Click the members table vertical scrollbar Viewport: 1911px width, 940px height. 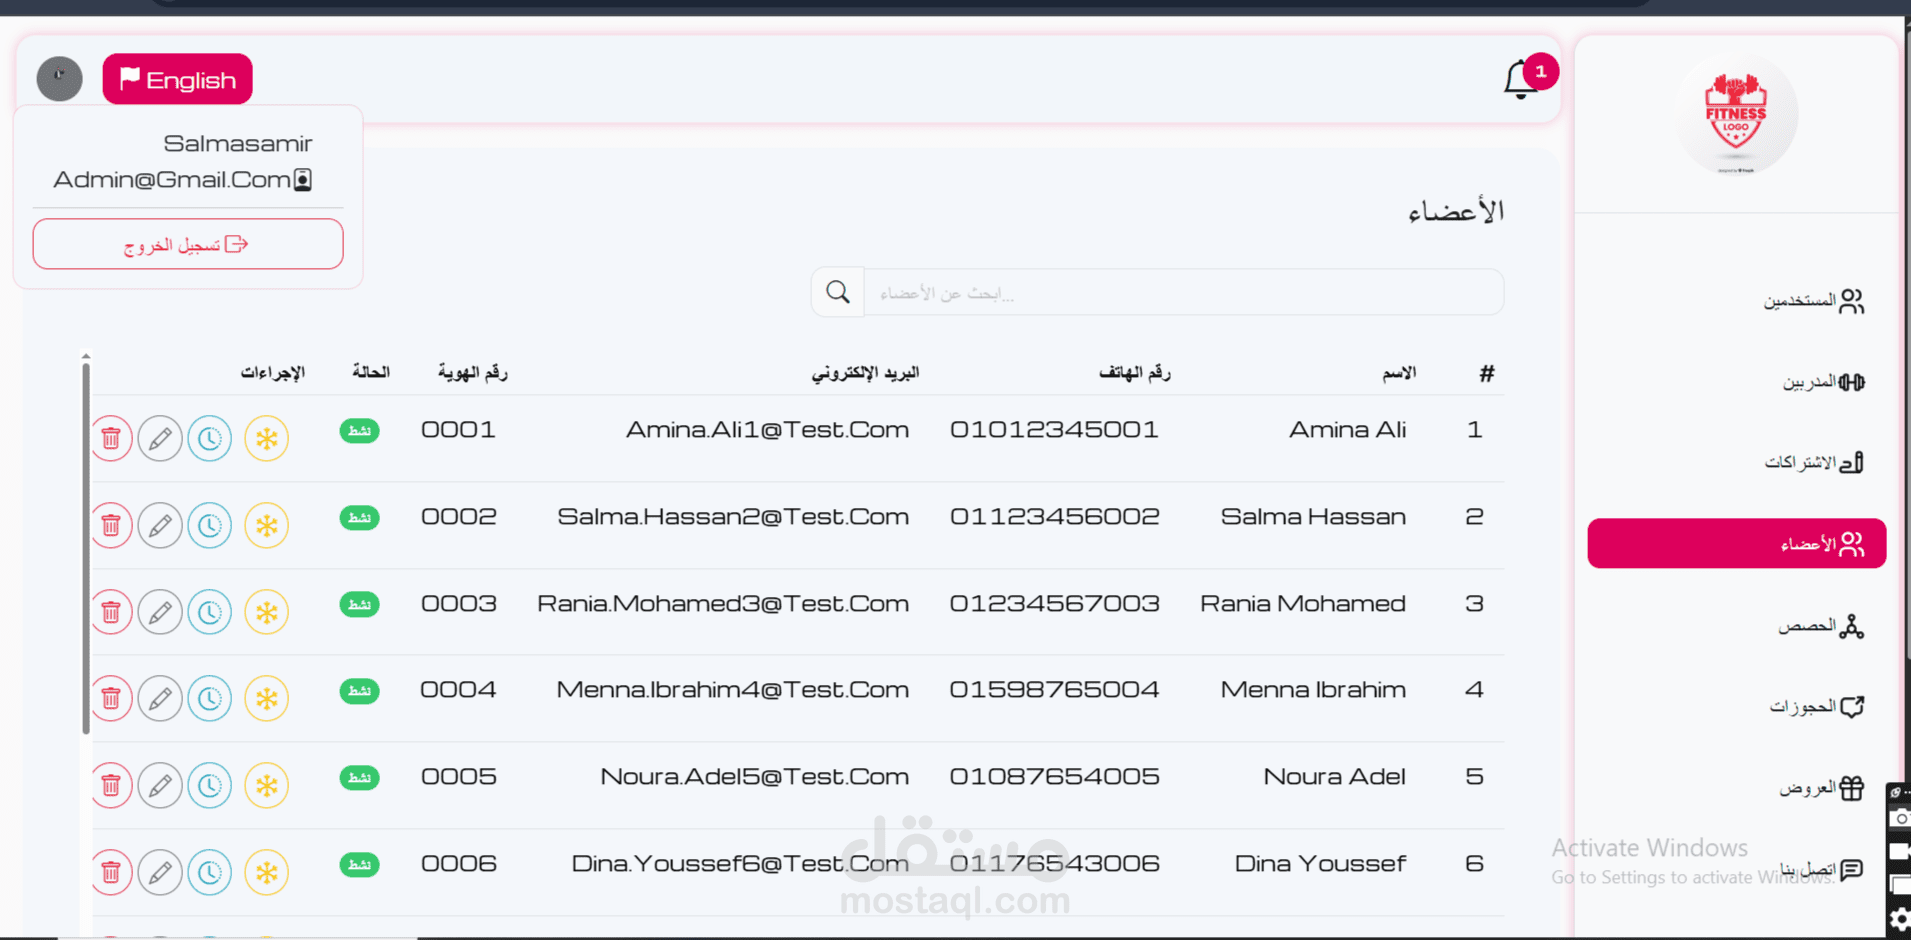86,548
